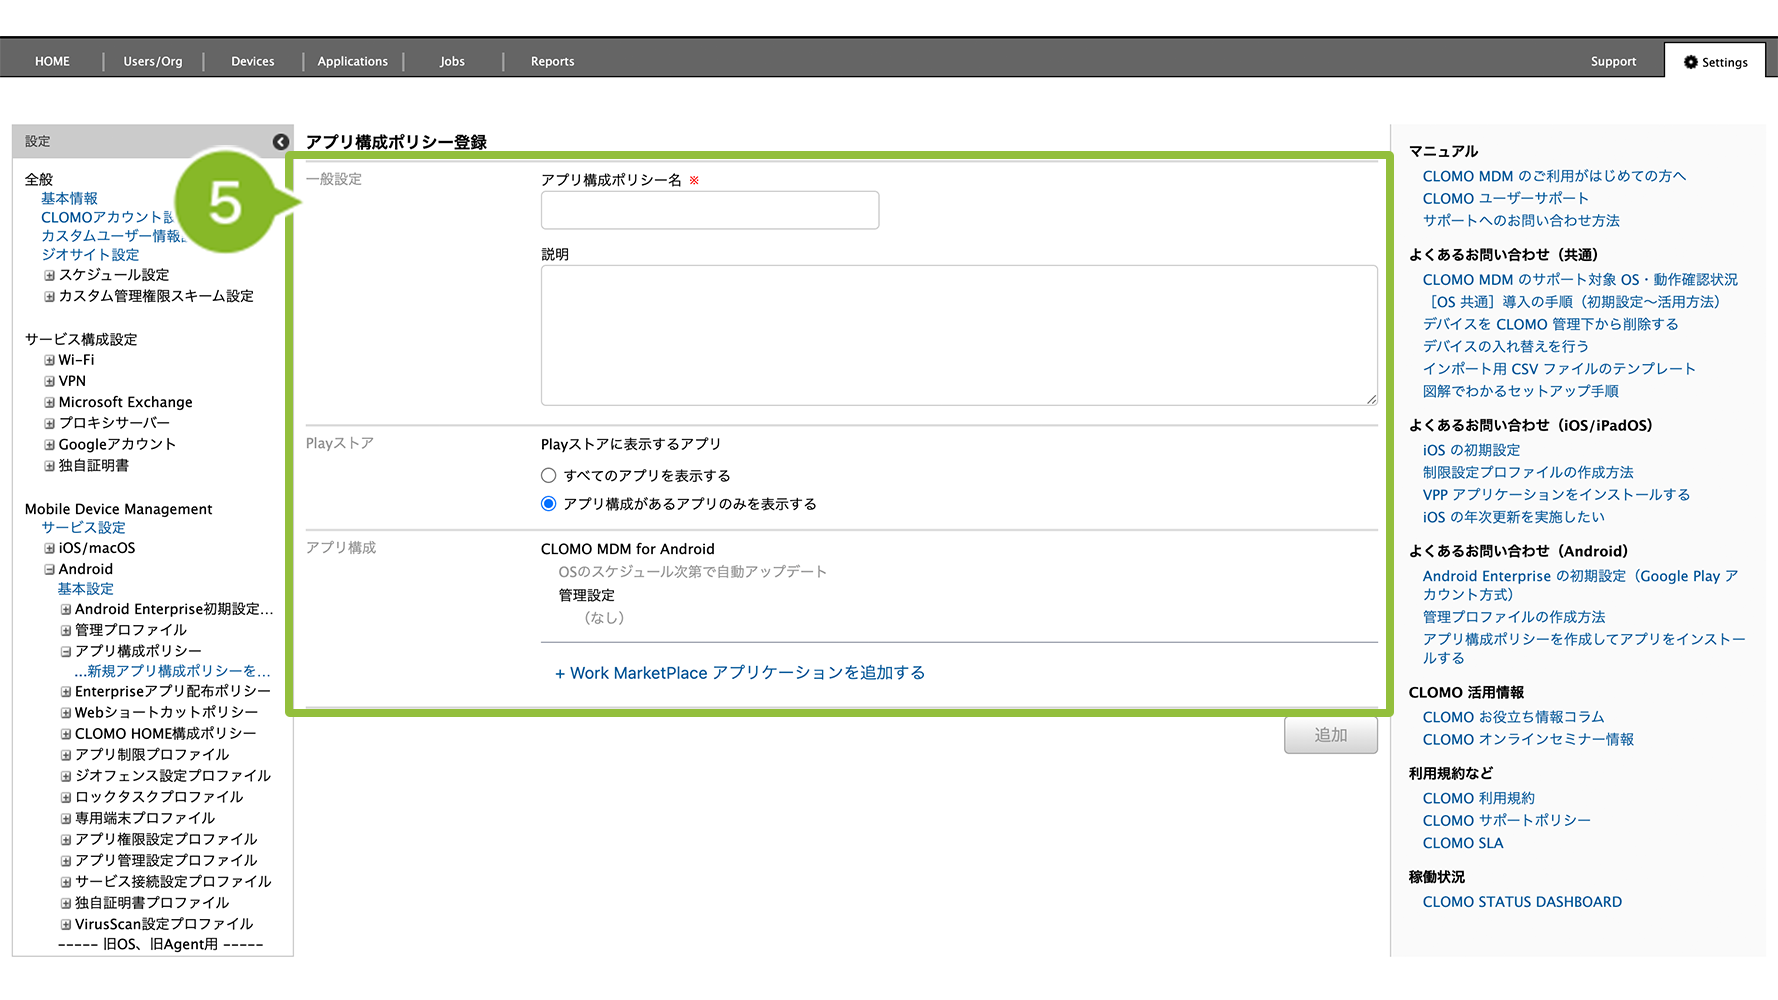Open the 基本情報 link under 全般

[x=69, y=199]
